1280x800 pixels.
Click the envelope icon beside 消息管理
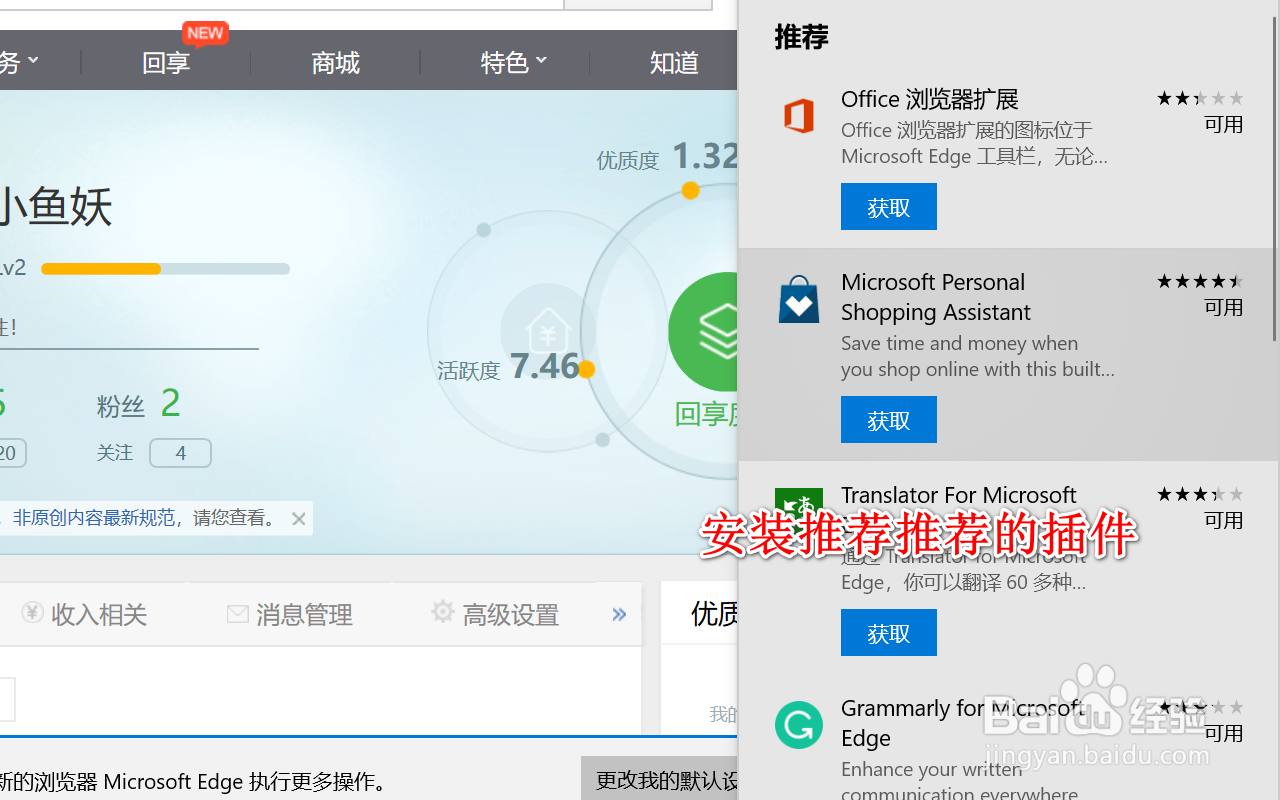pos(238,614)
